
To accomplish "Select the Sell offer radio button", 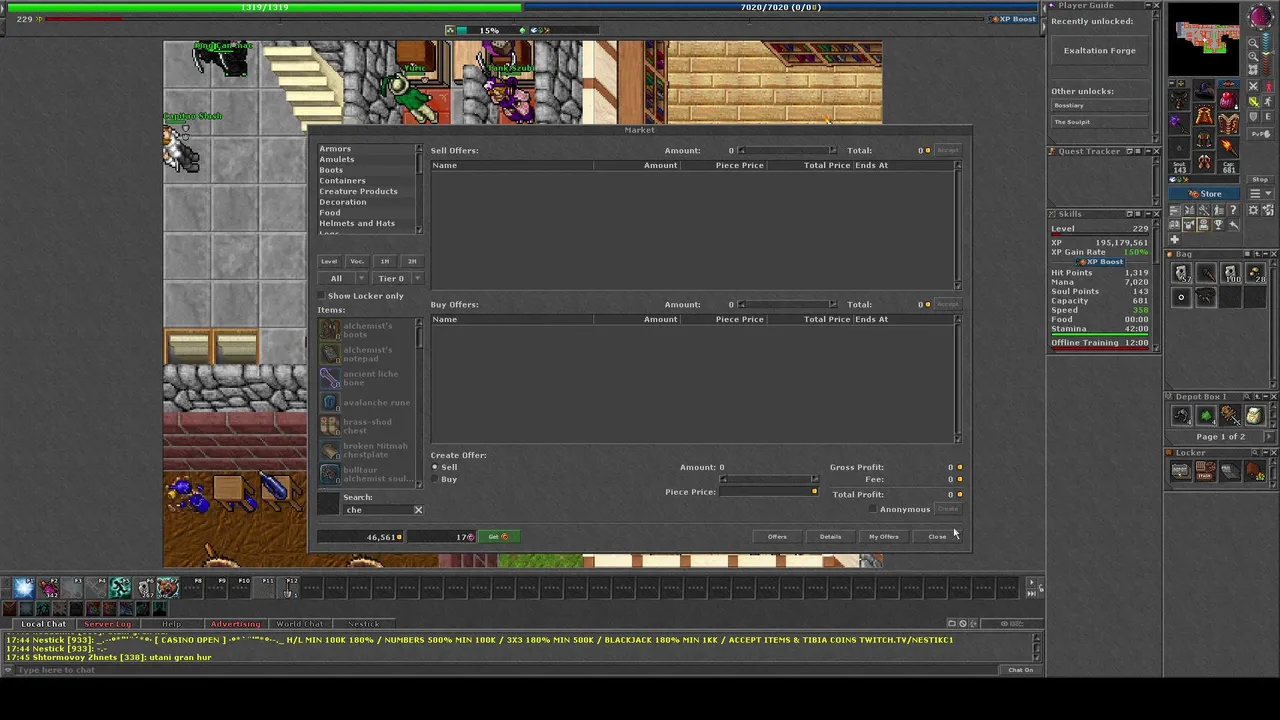I will click(x=435, y=467).
